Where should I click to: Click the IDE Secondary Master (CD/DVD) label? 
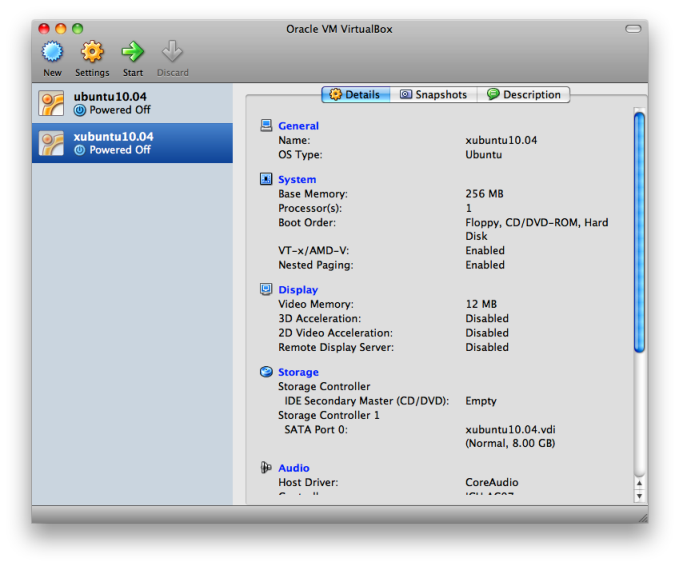[x=366, y=401]
